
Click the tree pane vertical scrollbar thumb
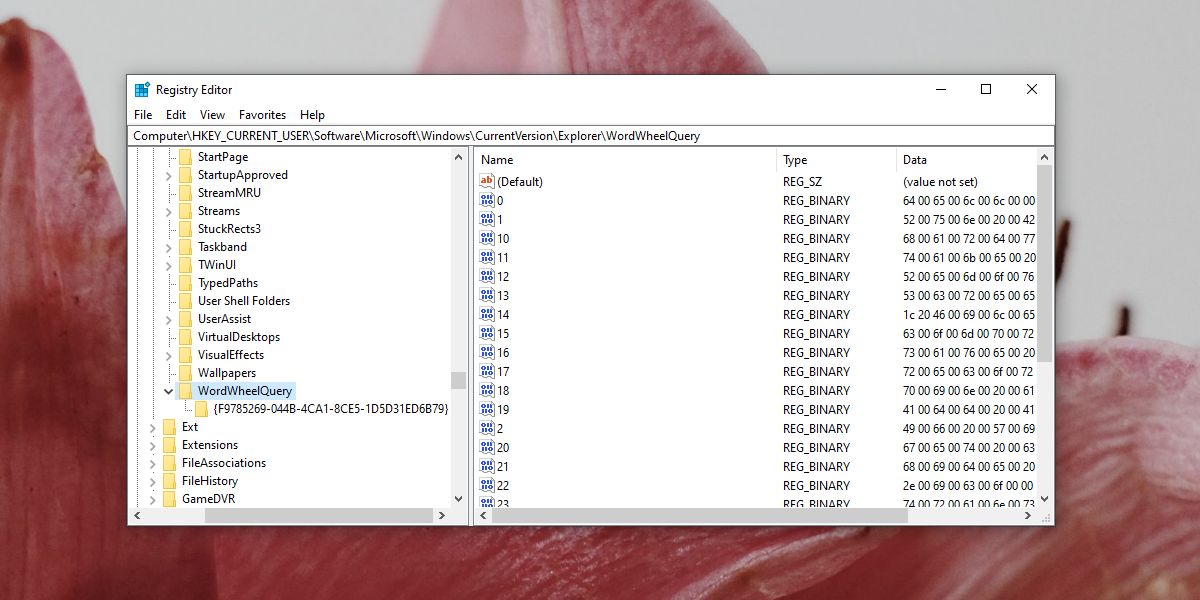[458, 380]
